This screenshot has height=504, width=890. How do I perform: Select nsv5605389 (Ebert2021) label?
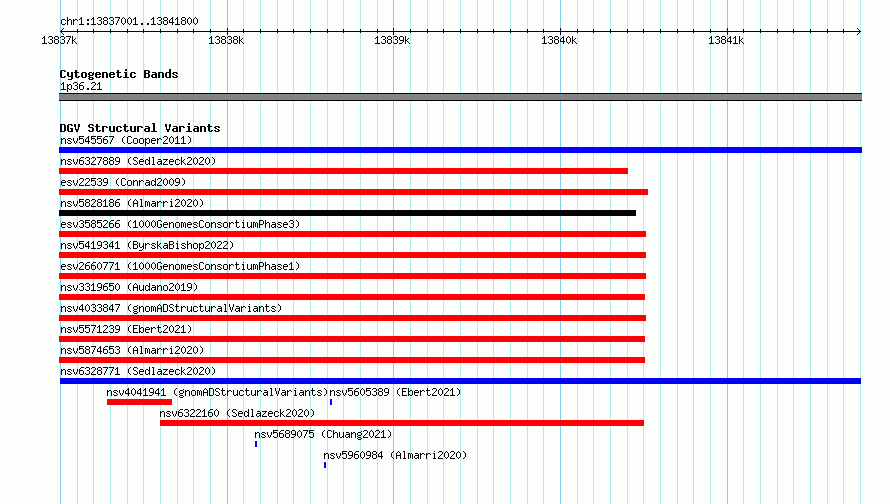(395, 392)
